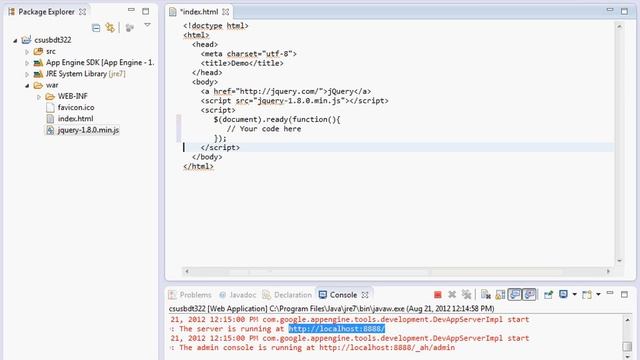Click the '// Your code here' comment line
Image resolution: width=640 pixels, height=360 pixels.
[264, 129]
